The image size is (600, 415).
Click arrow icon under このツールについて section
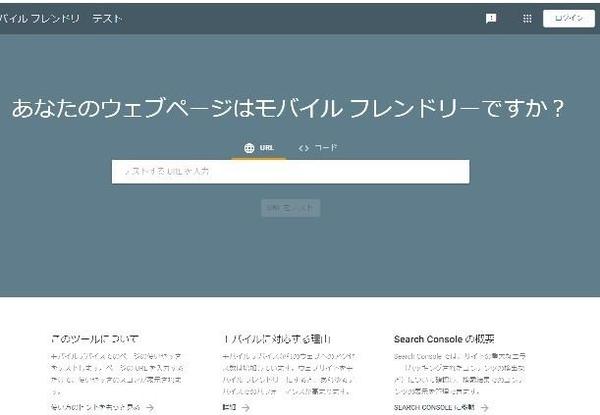(150, 408)
